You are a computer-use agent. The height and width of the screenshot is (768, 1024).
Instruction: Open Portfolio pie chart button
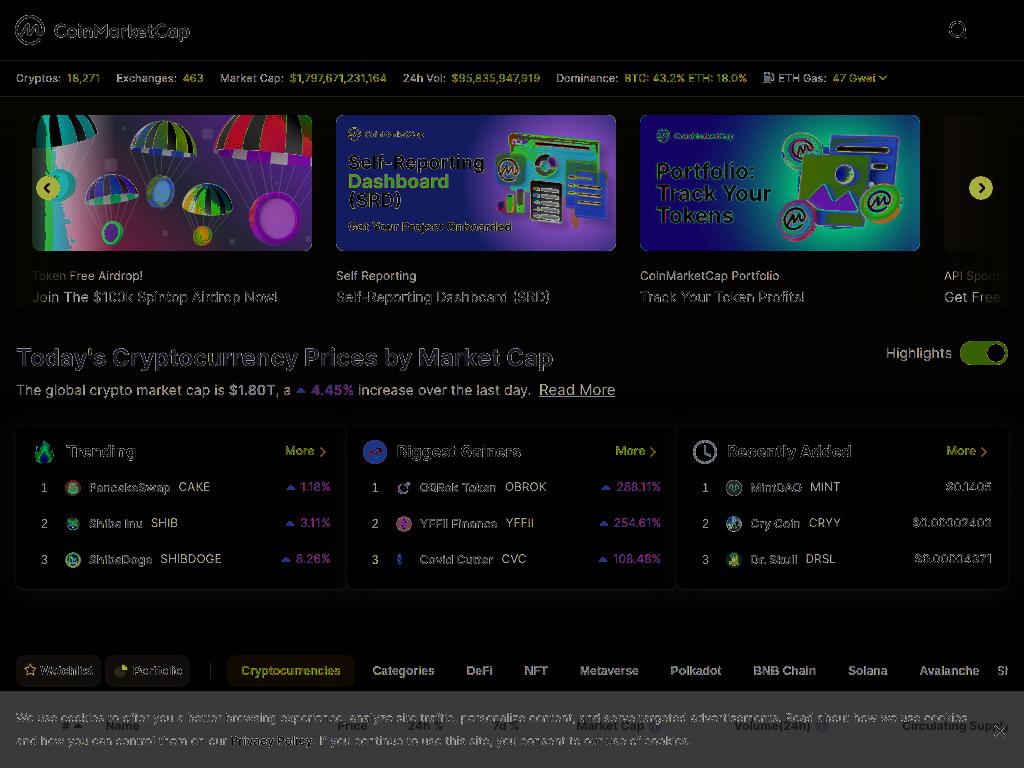point(148,671)
